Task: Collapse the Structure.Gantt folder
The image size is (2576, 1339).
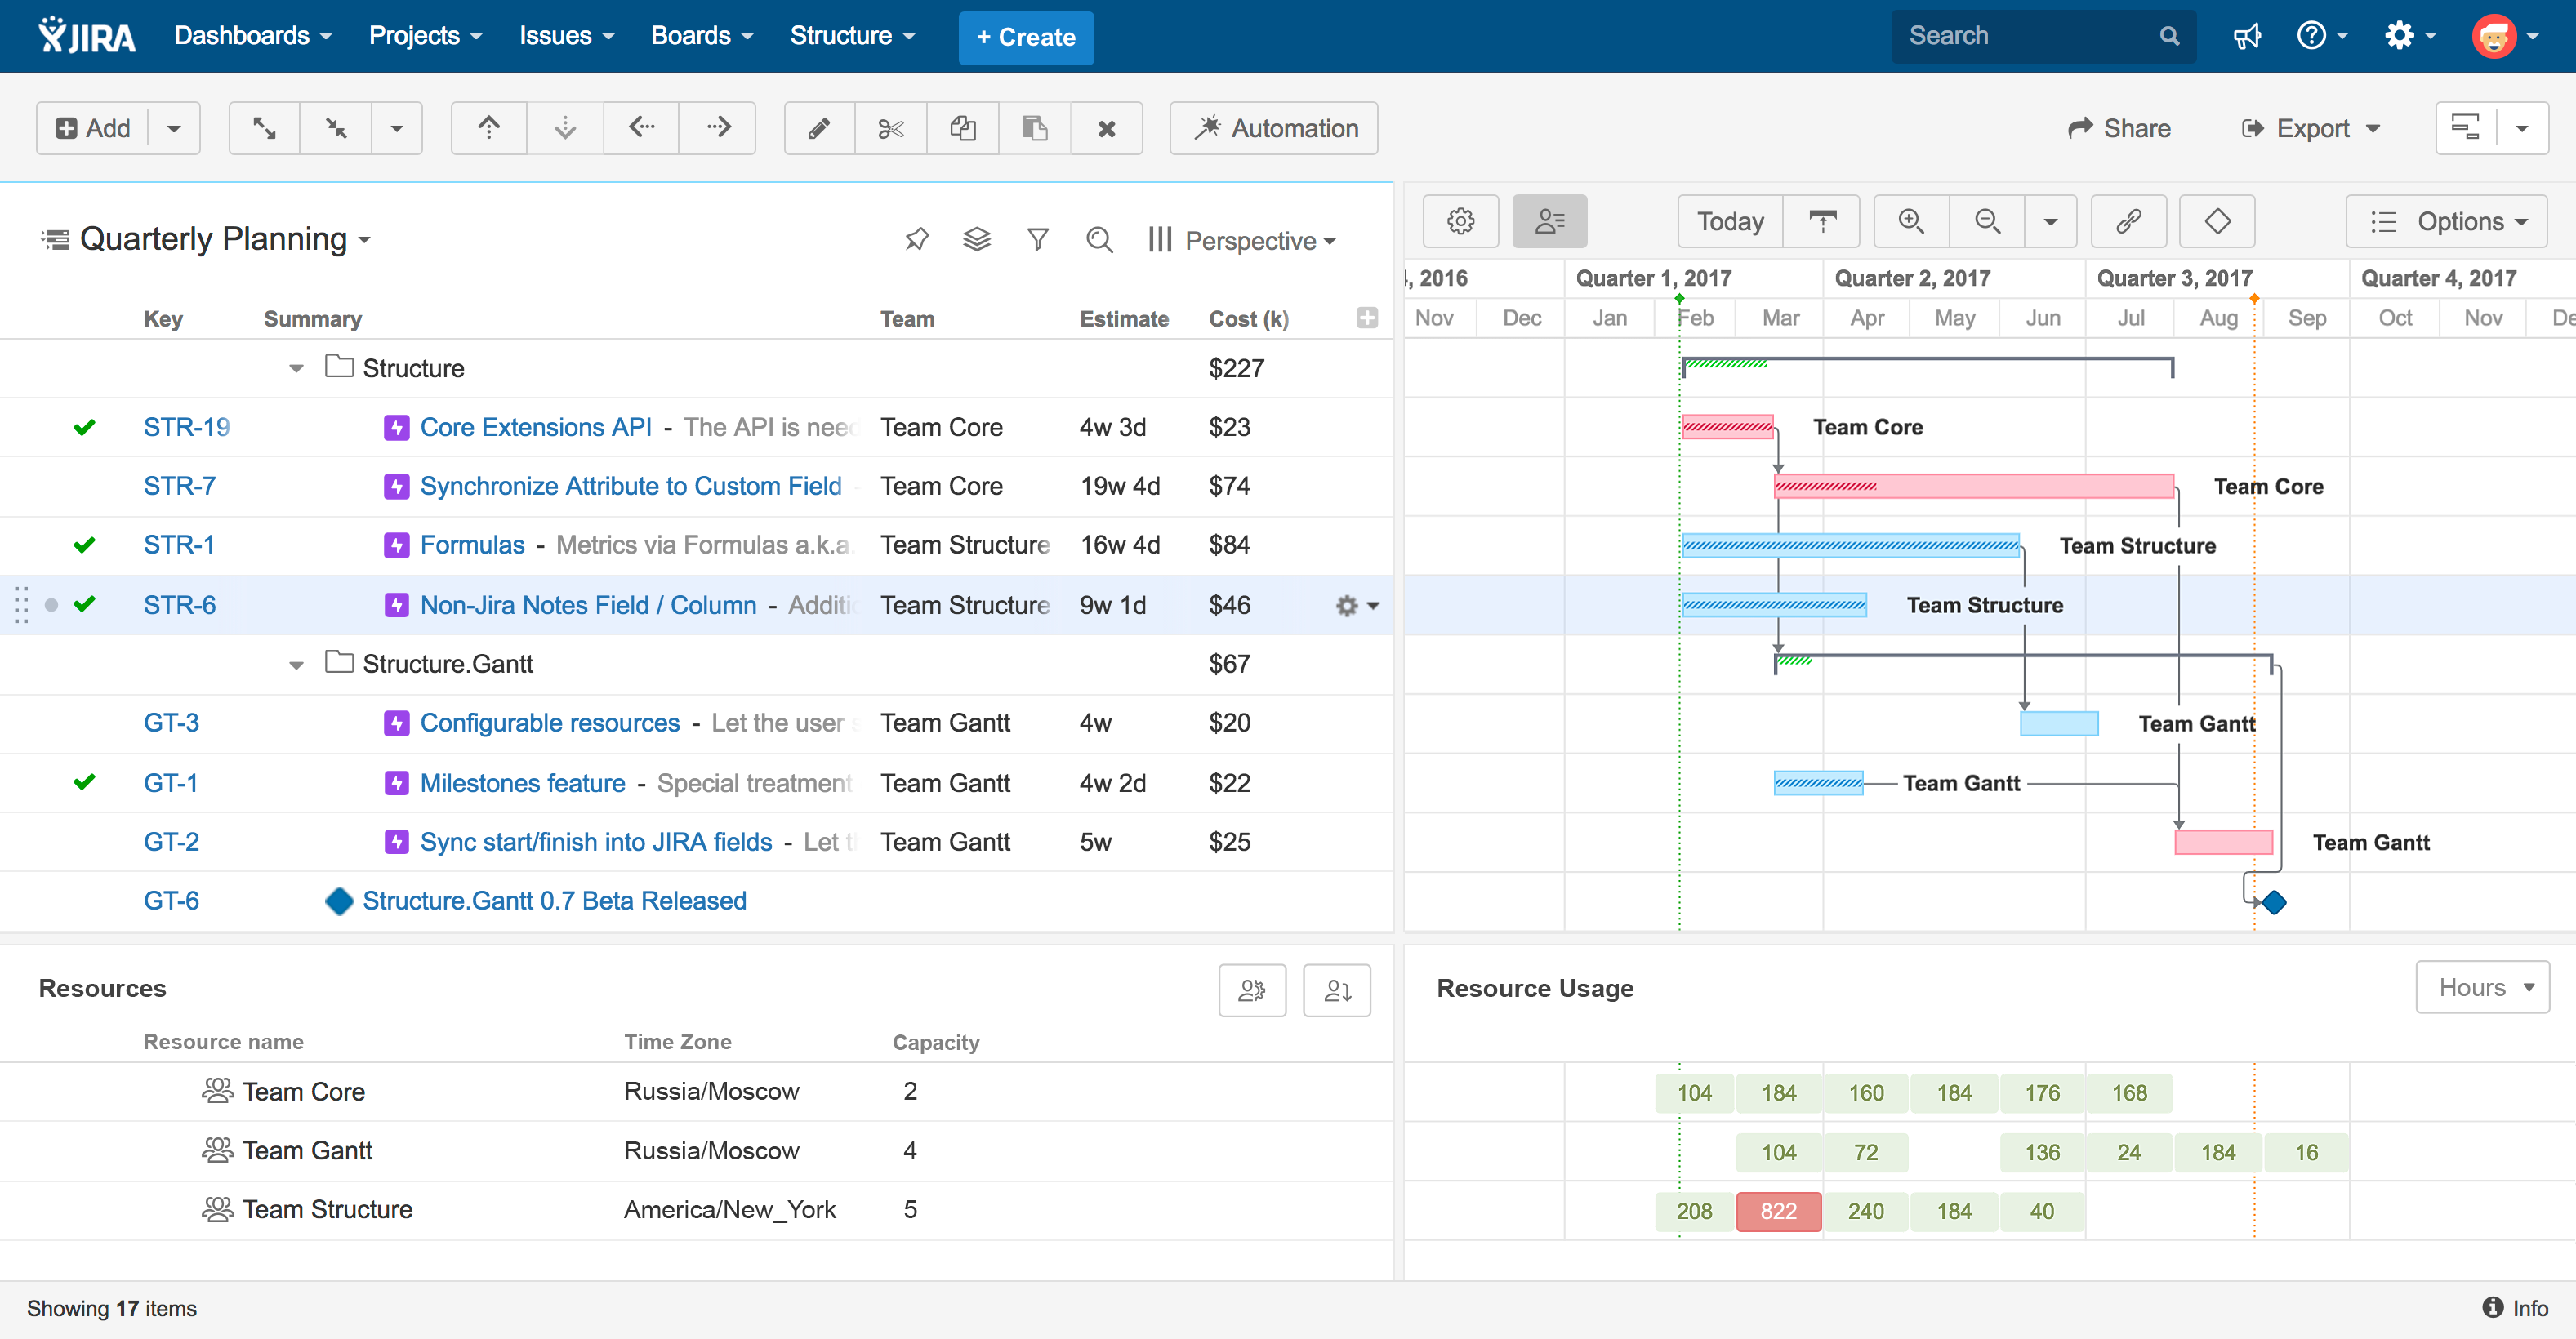Action: click(x=296, y=665)
